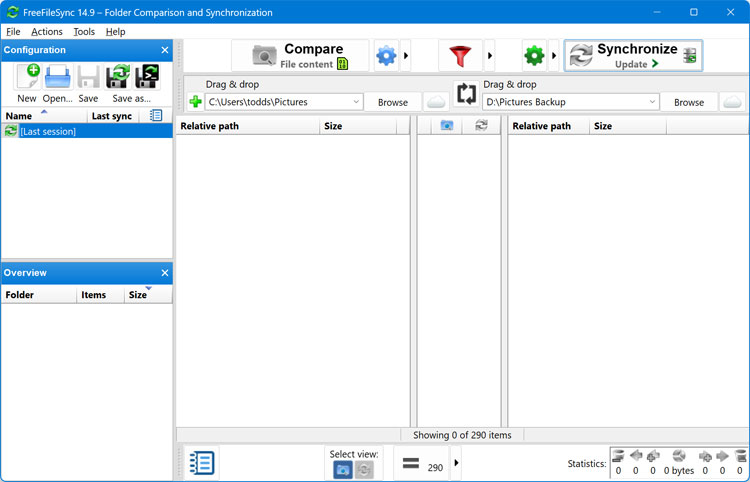Open the Actions menu
This screenshot has height=482, width=750.
point(47,32)
